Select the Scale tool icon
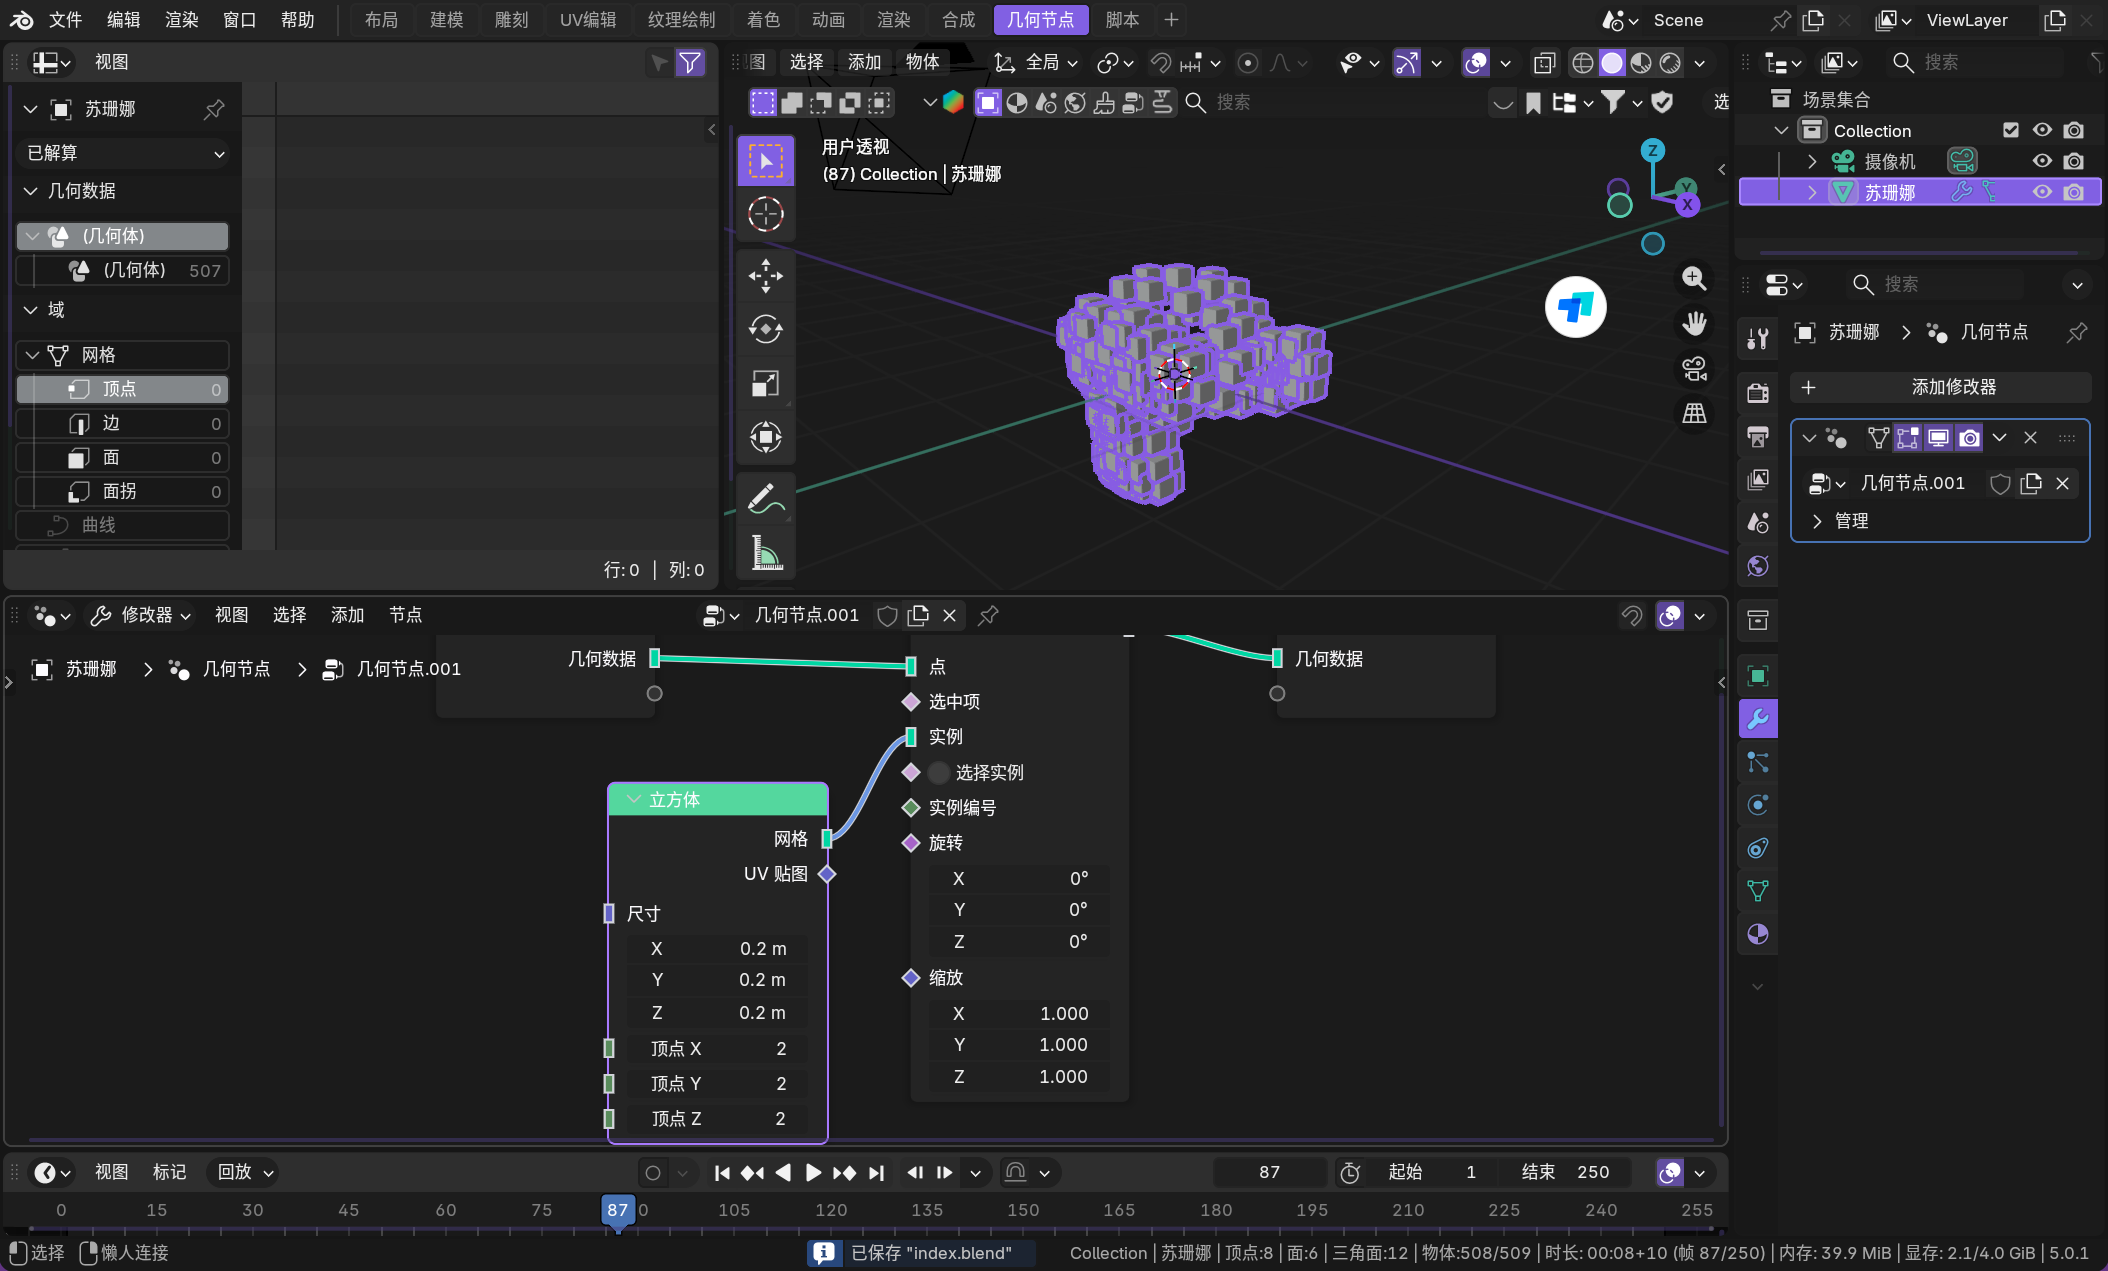 [x=765, y=383]
